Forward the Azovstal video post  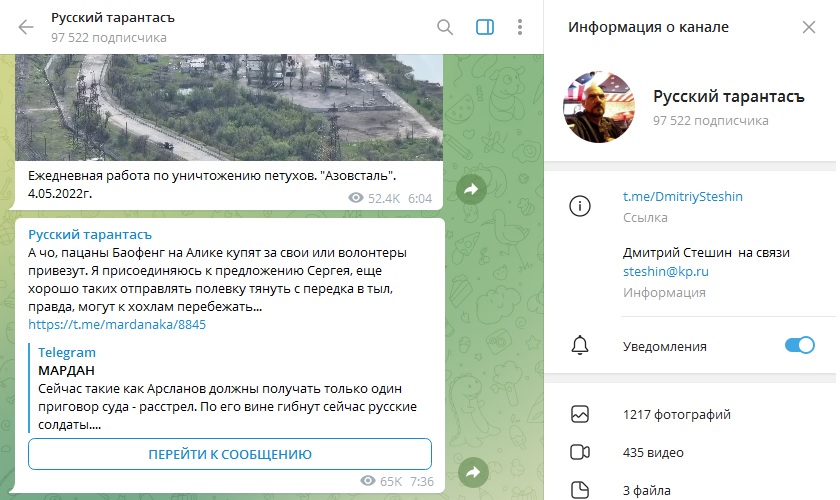click(x=472, y=189)
